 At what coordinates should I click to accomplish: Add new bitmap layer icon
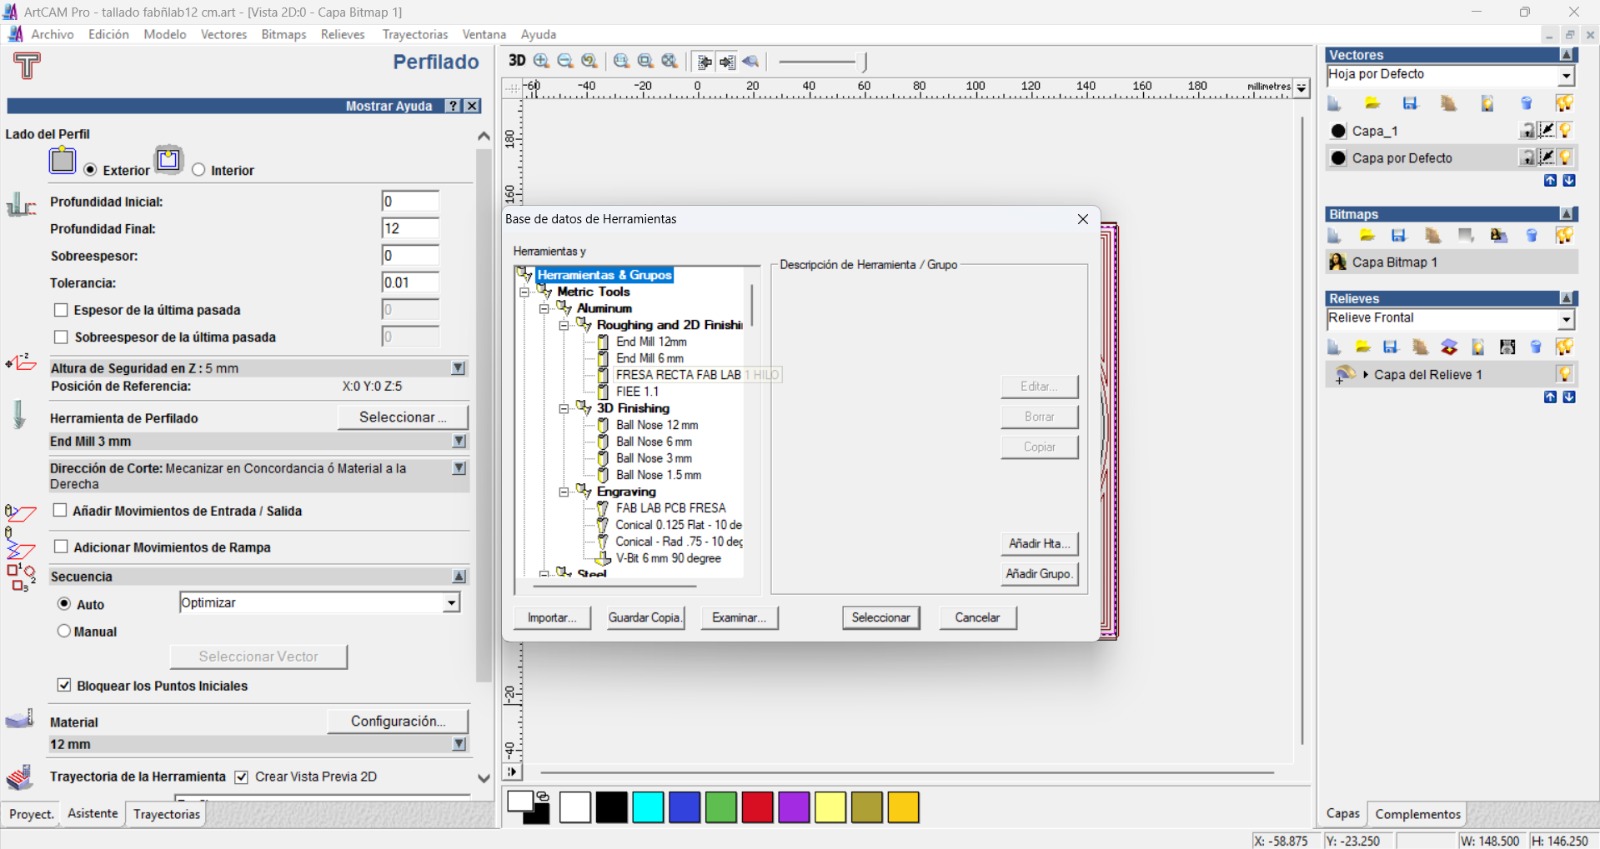tap(1334, 235)
